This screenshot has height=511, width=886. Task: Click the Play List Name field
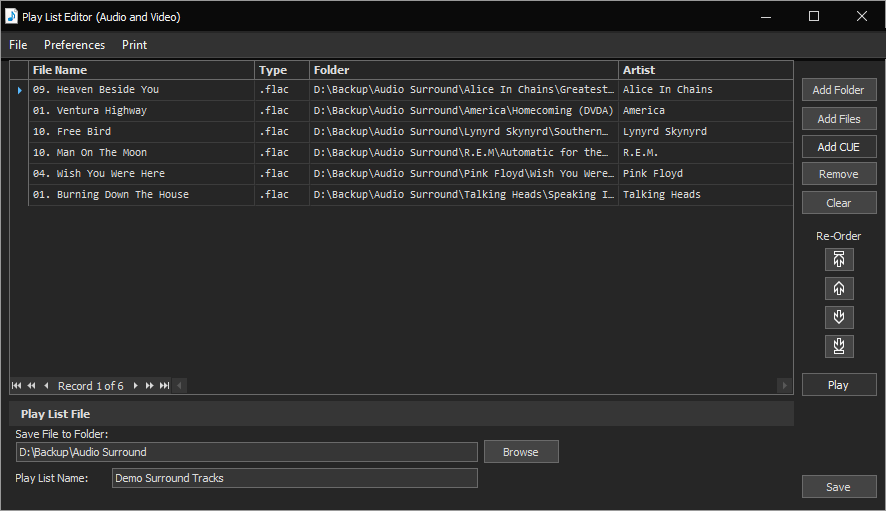(x=294, y=478)
